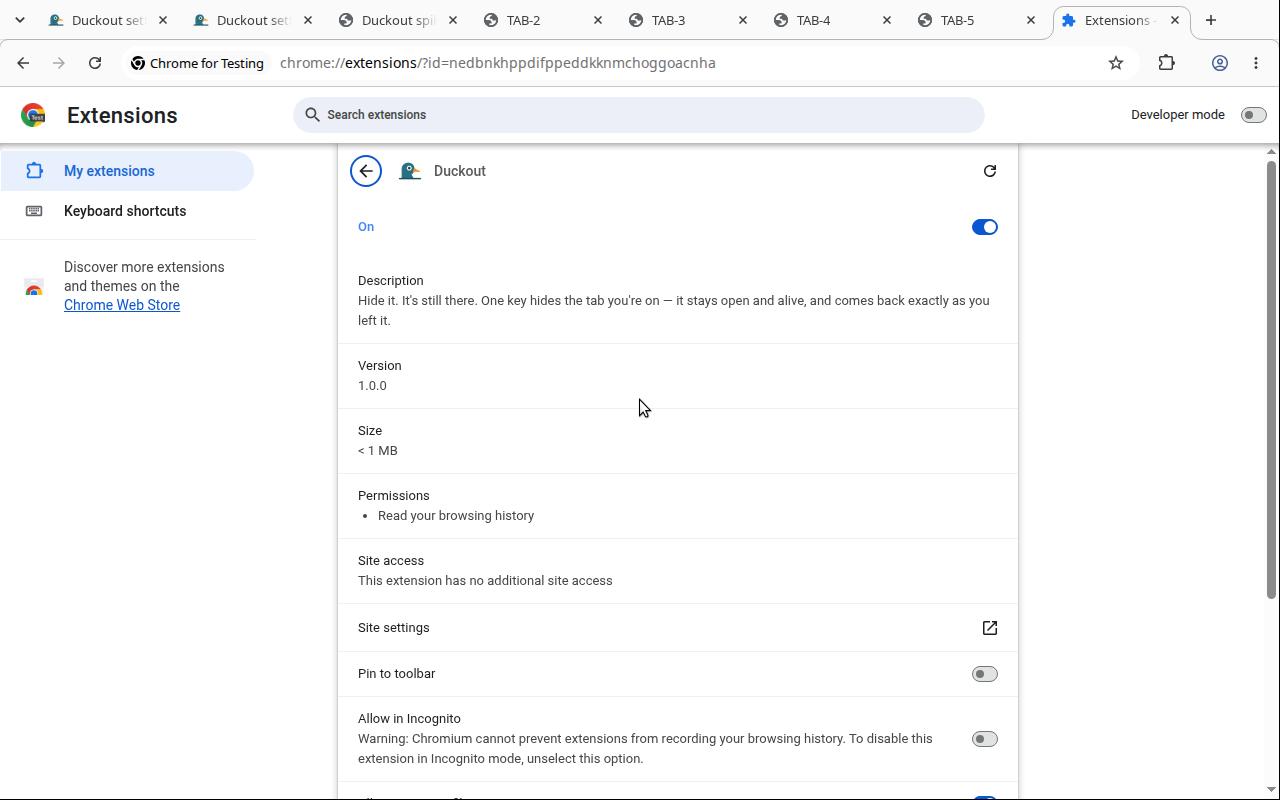Image resolution: width=1280 pixels, height=800 pixels.
Task: Click the Duckout duck logo icon
Action: click(409, 171)
